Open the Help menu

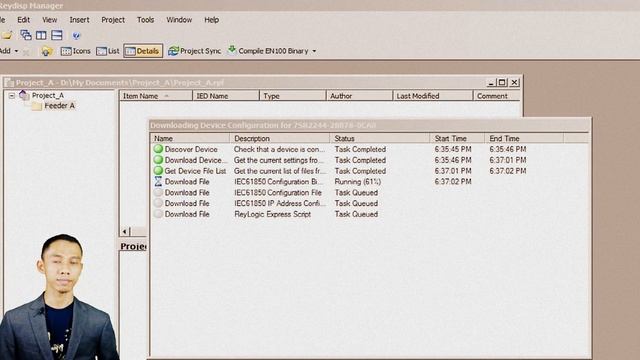click(x=211, y=20)
